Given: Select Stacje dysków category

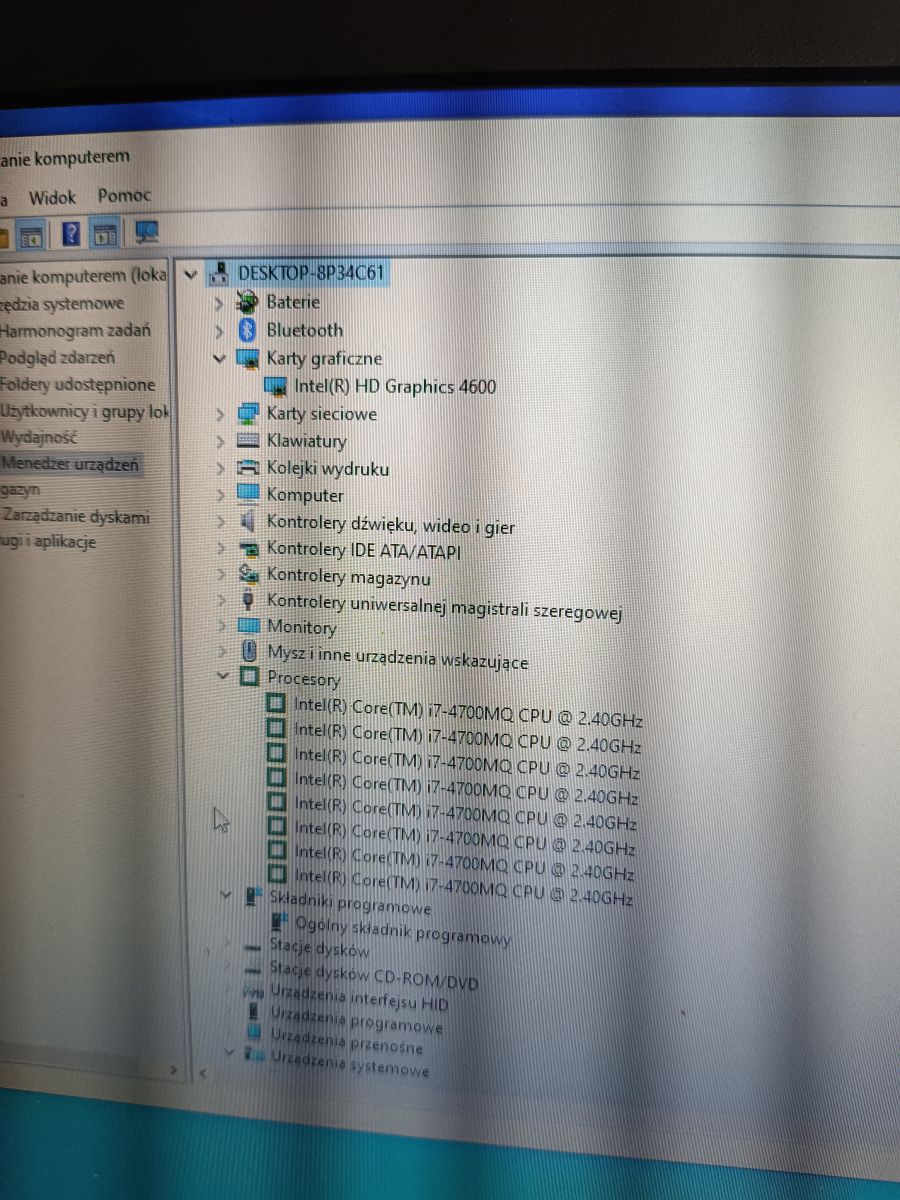Looking at the screenshot, I should pos(319,948).
